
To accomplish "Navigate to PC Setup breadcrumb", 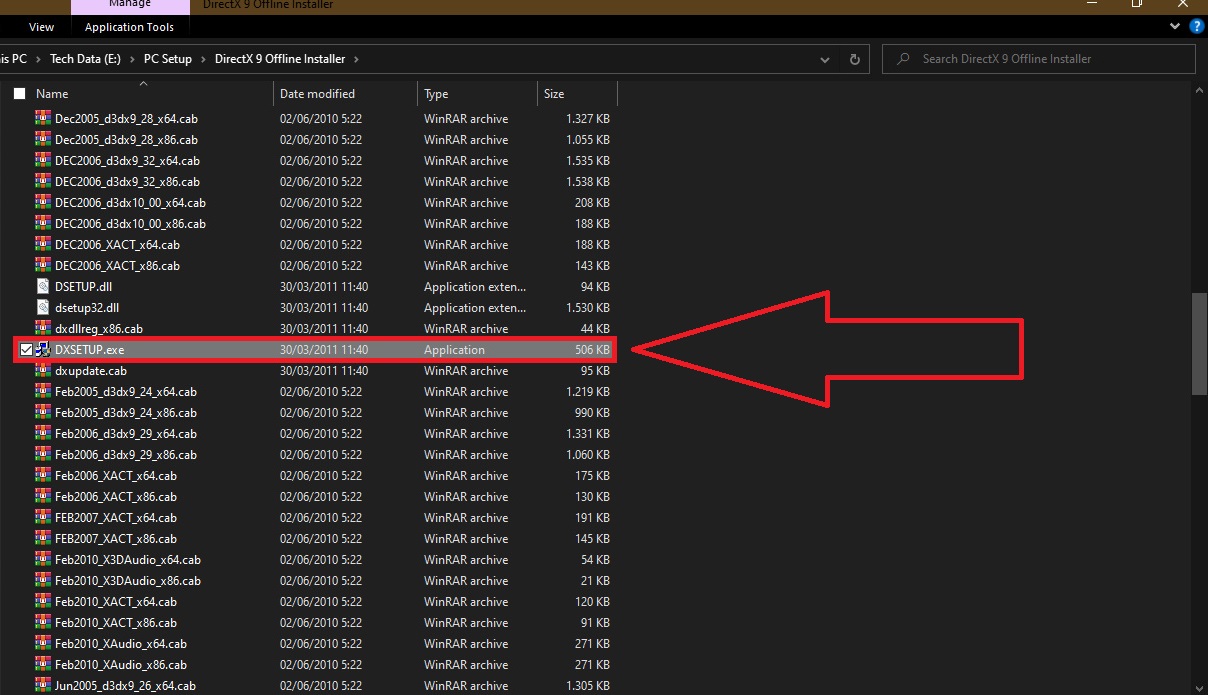I will point(168,59).
